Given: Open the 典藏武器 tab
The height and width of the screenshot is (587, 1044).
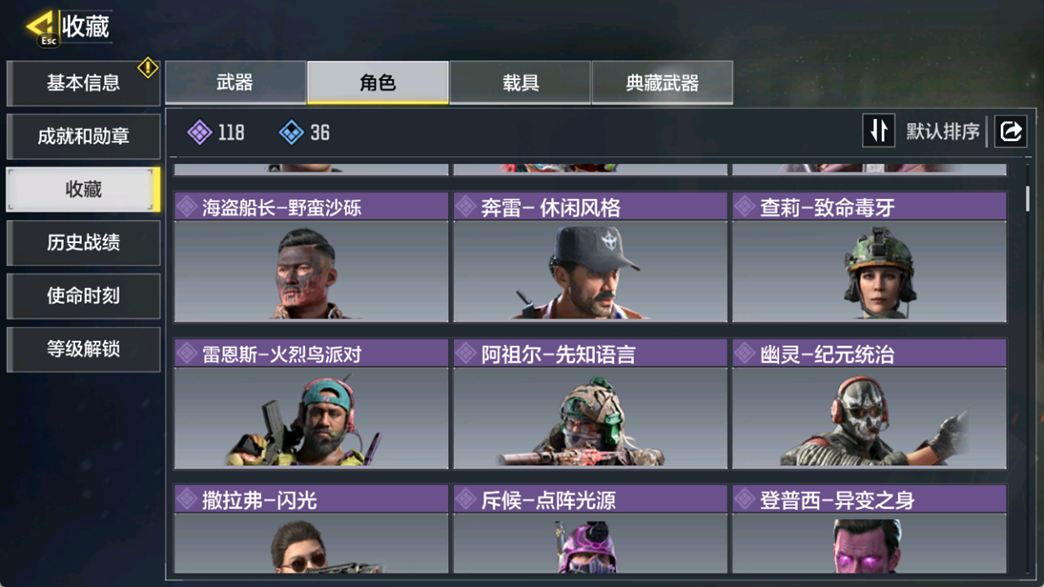Looking at the screenshot, I should pos(662,83).
